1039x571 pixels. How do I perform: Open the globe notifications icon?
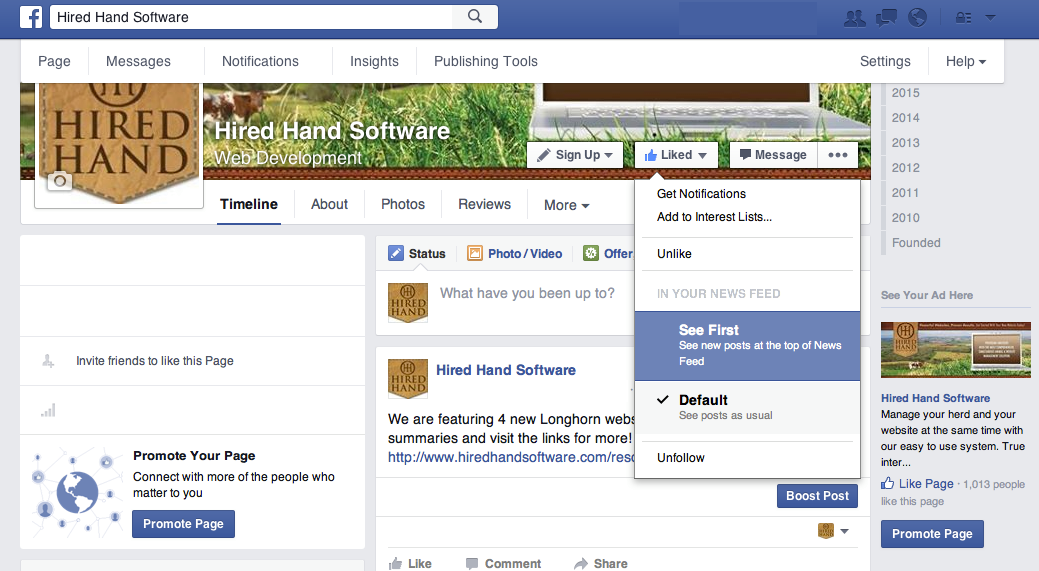click(x=917, y=17)
